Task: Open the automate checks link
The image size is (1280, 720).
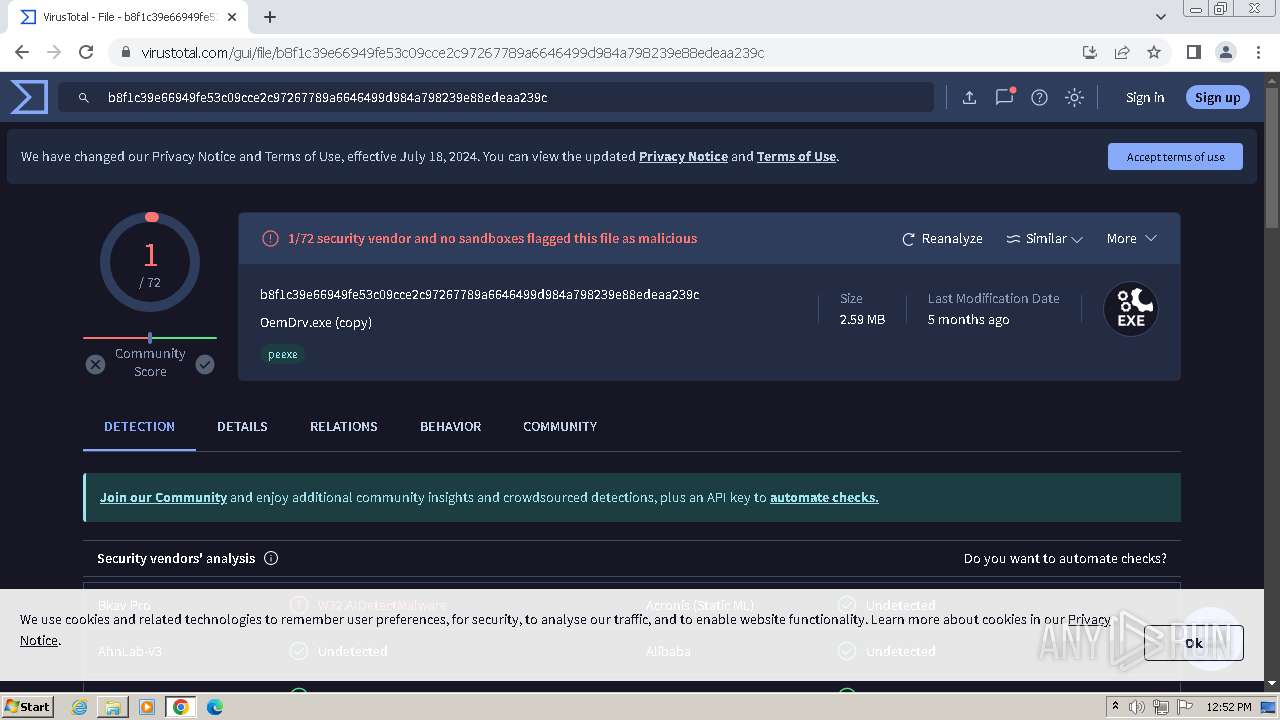Action: pyautogui.click(x=824, y=497)
